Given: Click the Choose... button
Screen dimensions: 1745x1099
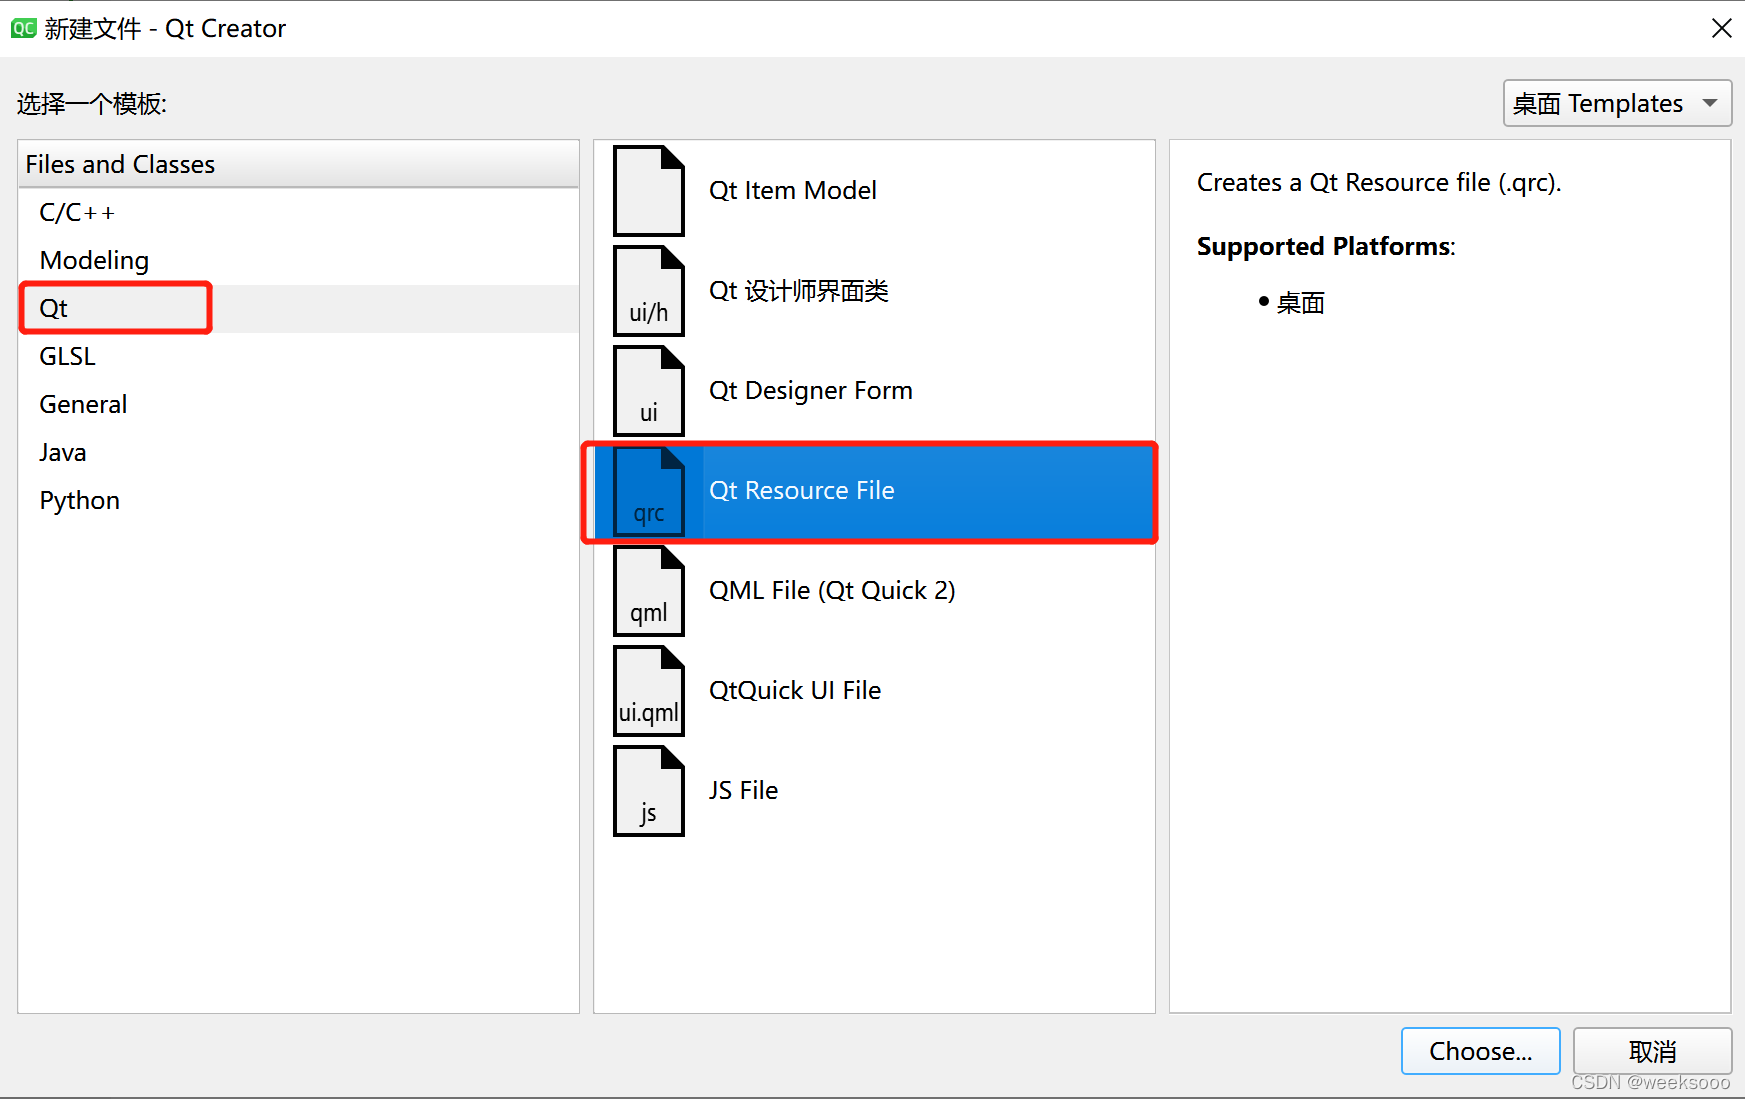Looking at the screenshot, I should (x=1480, y=1051).
